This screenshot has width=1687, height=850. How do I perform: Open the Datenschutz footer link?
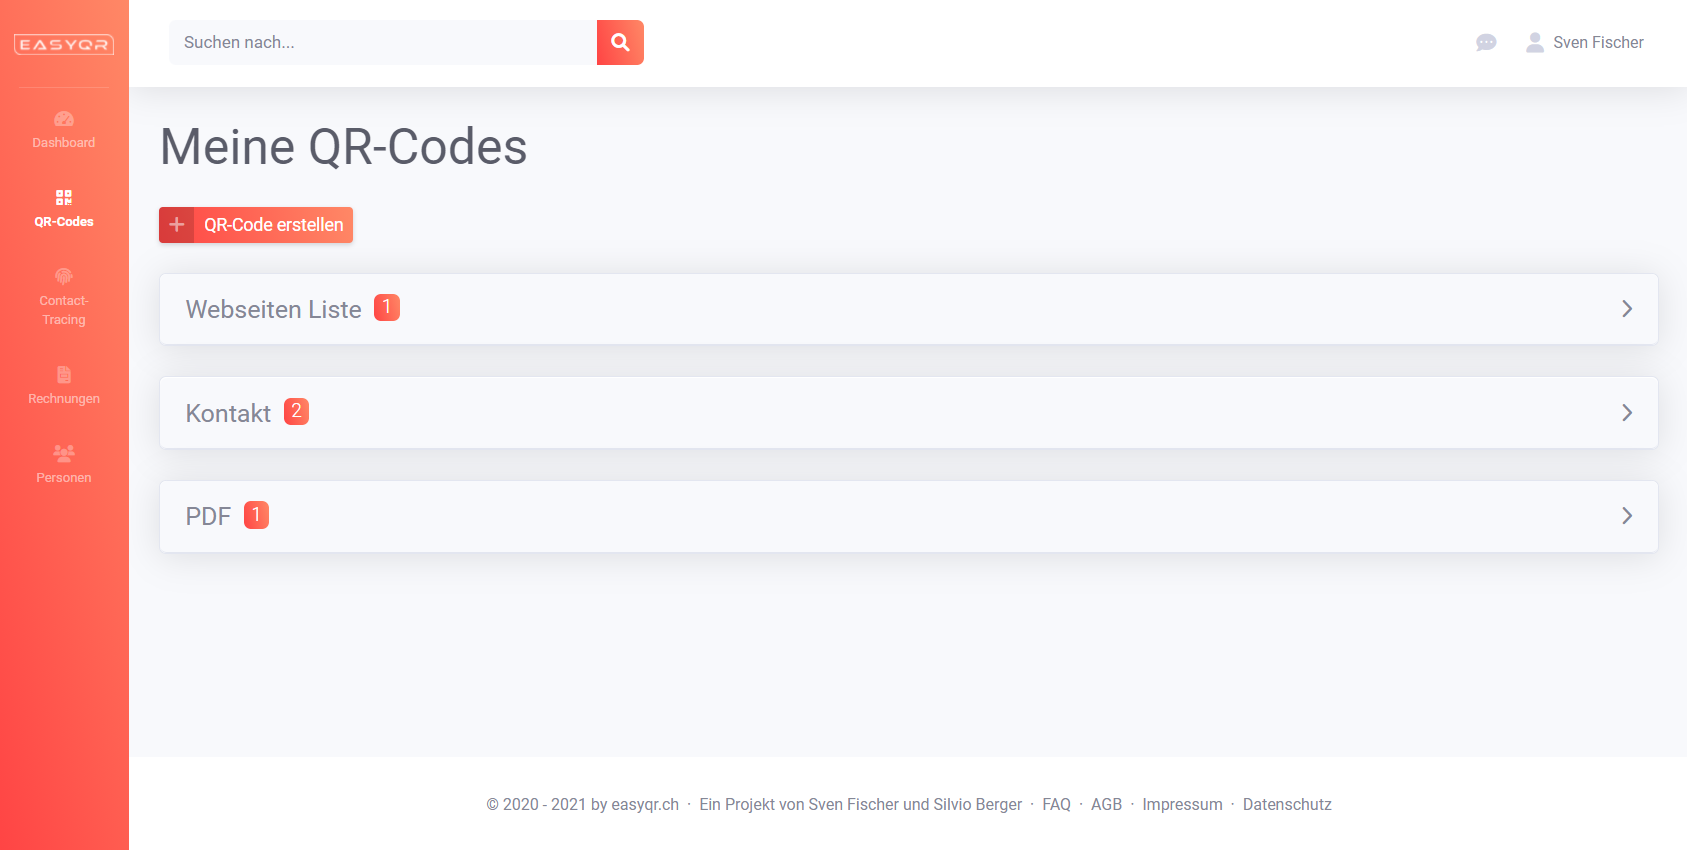coord(1287,804)
